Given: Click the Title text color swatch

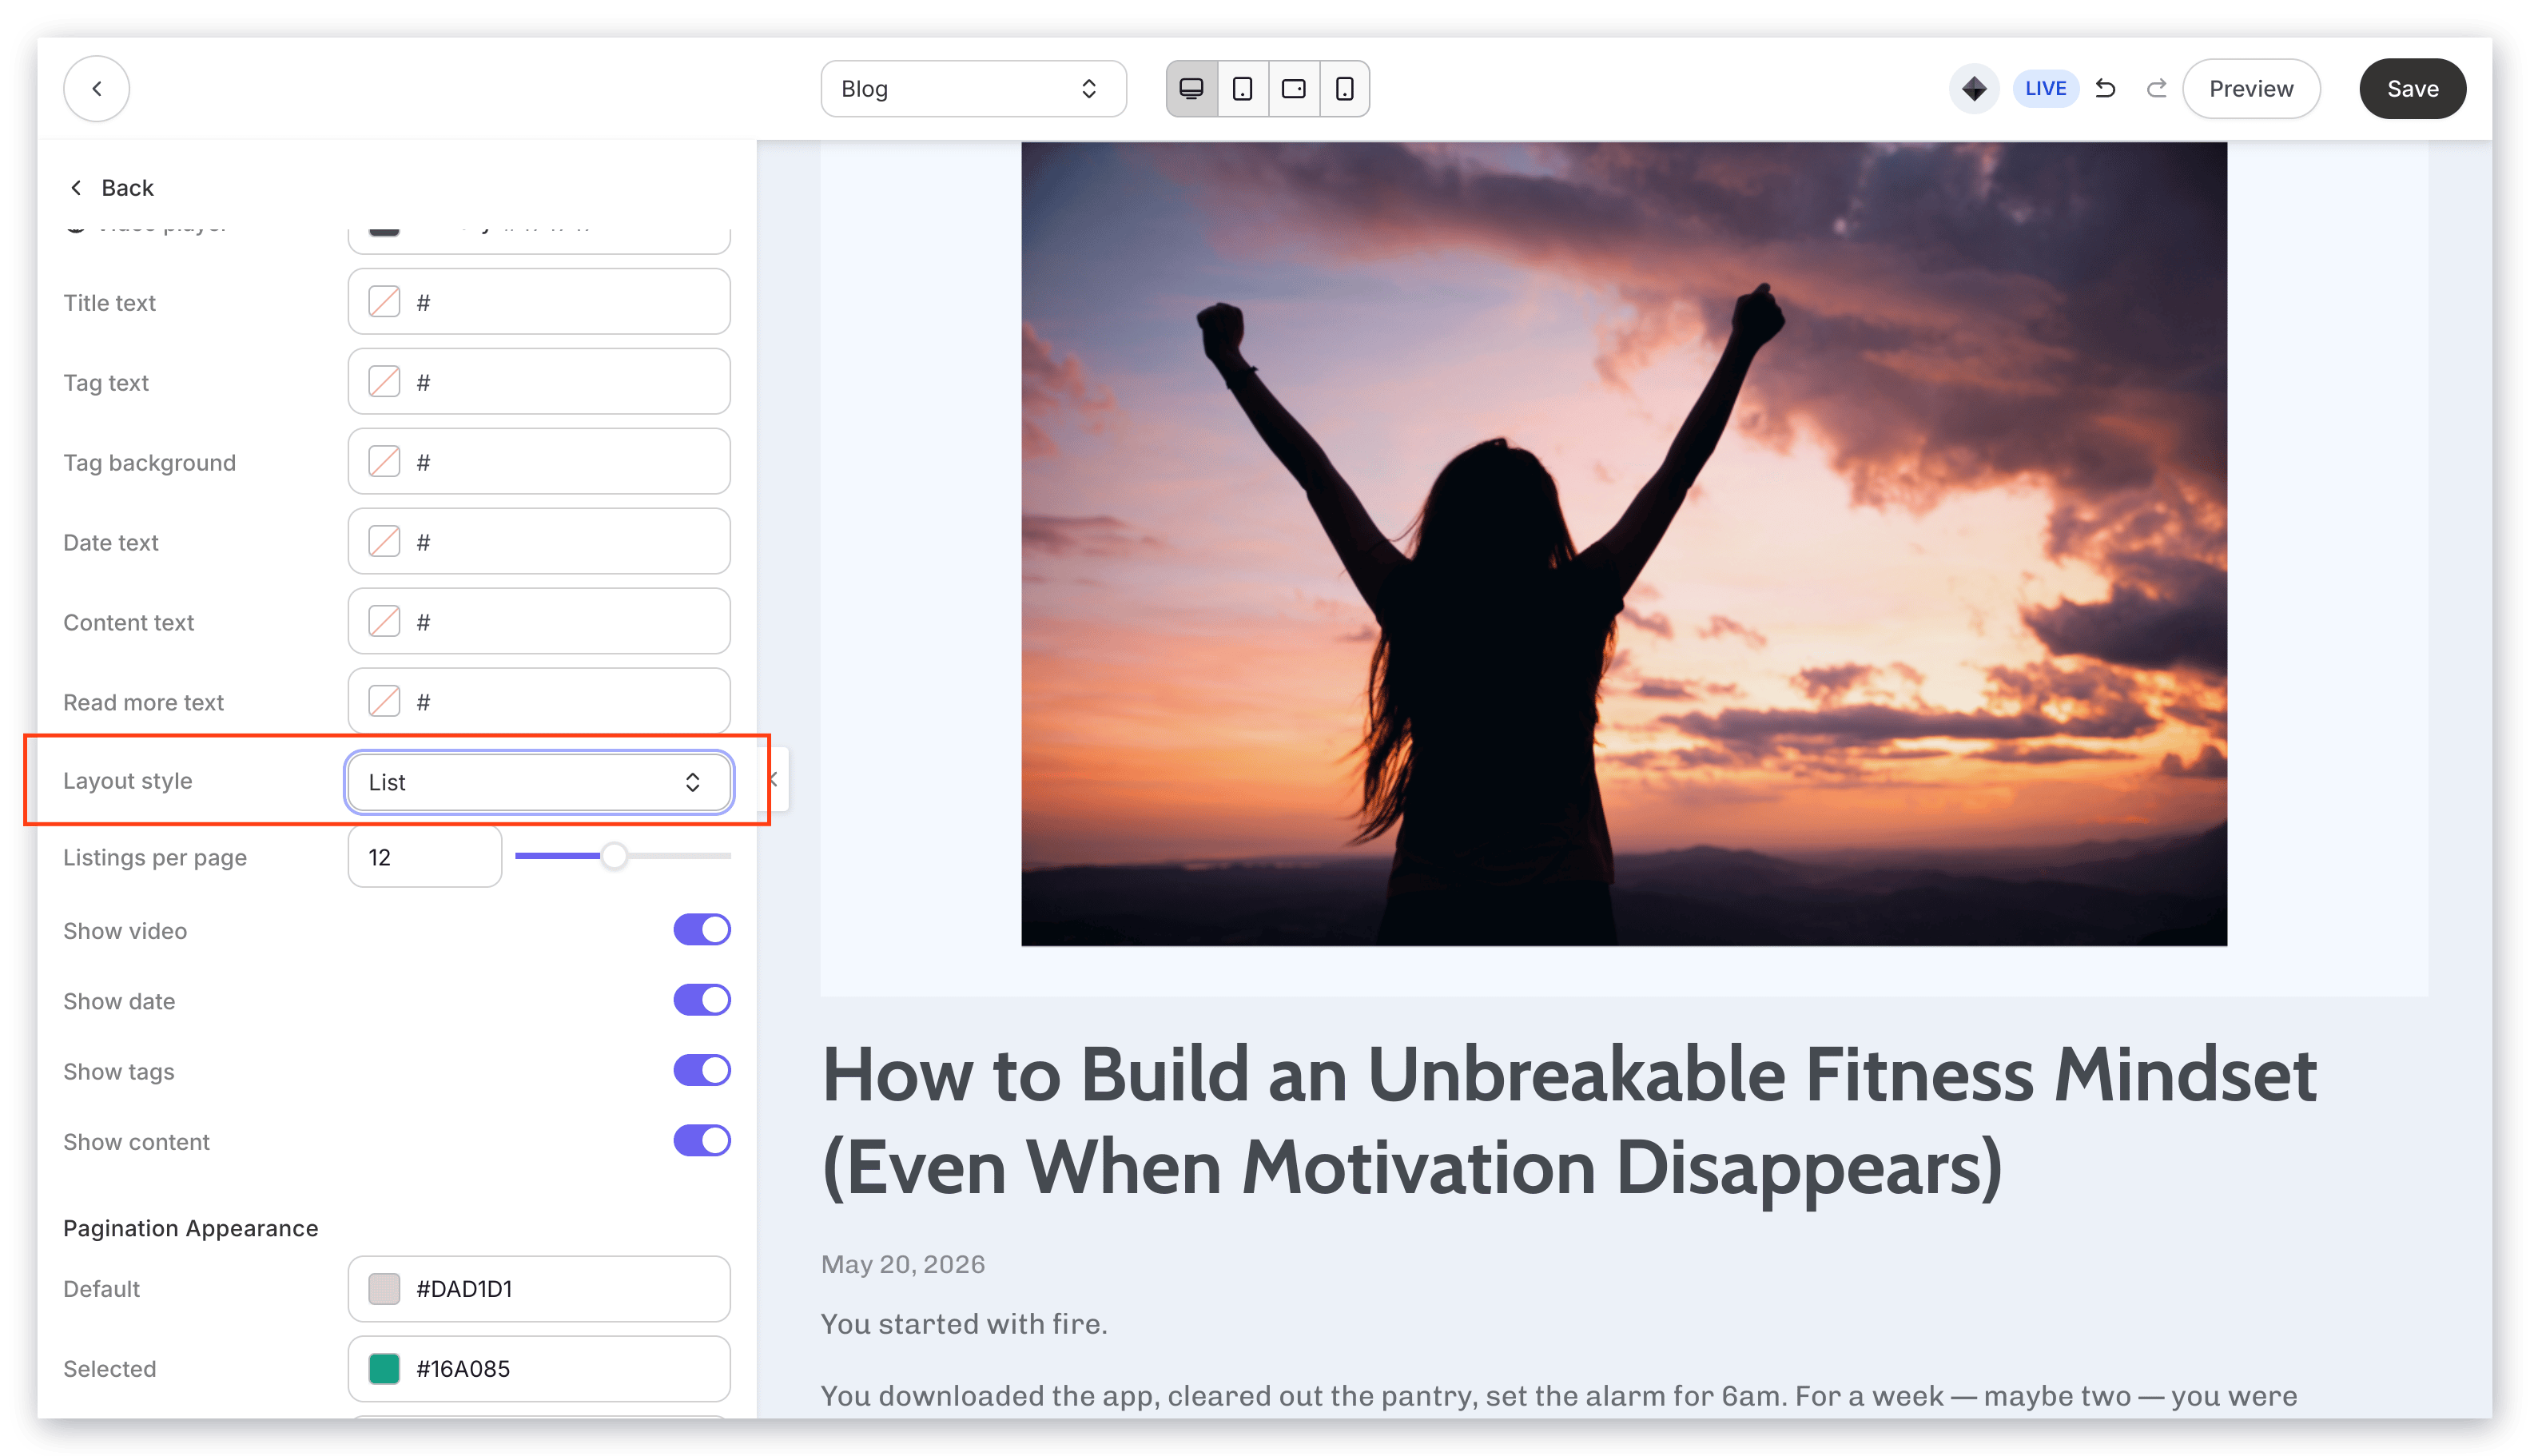Looking at the screenshot, I should pyautogui.click(x=384, y=302).
